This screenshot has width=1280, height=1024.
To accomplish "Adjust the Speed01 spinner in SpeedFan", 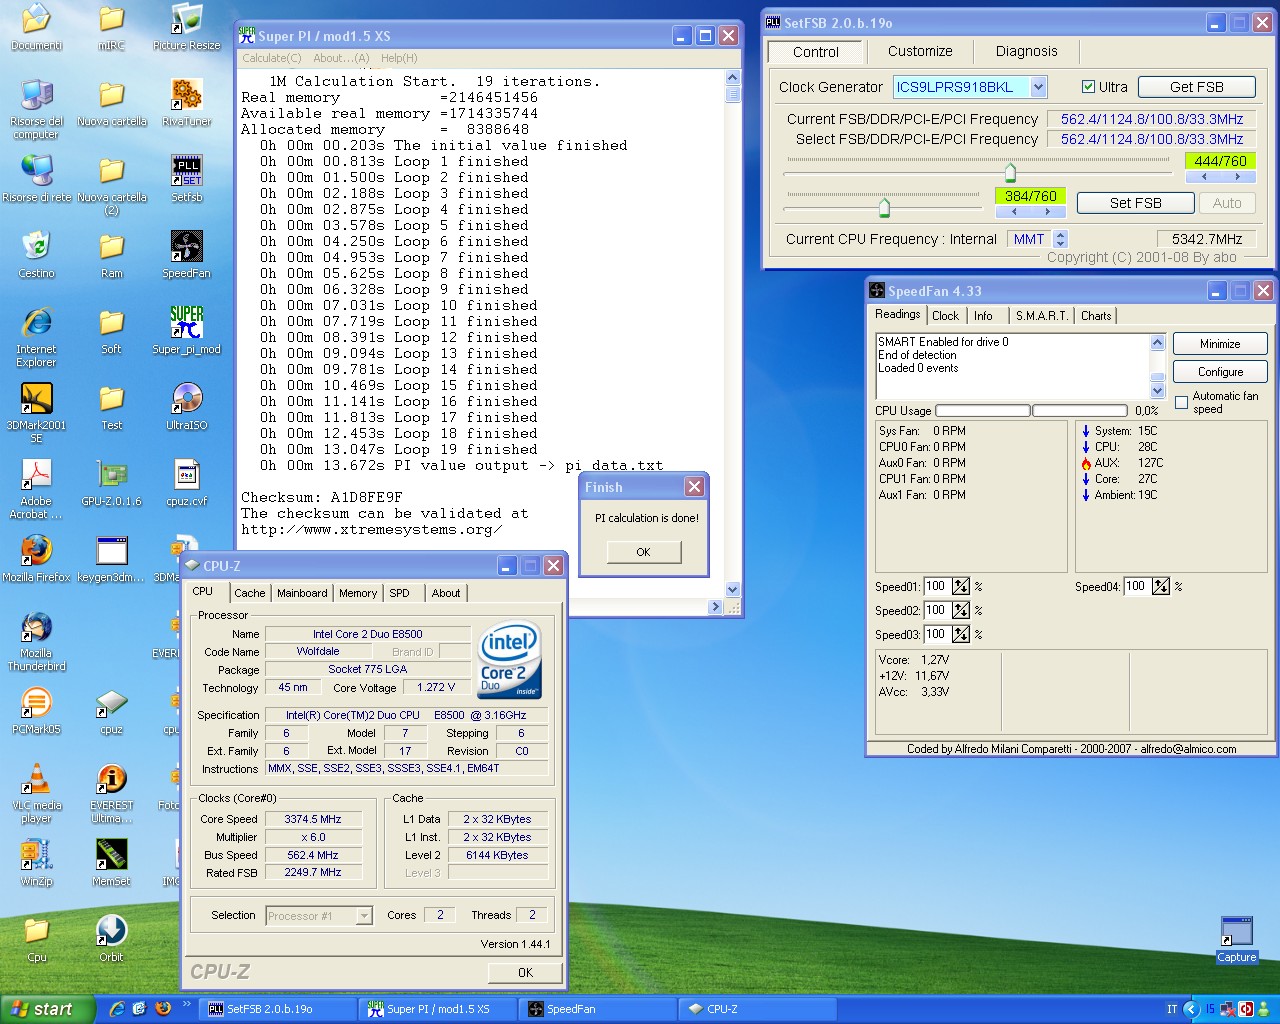I will tap(961, 587).
